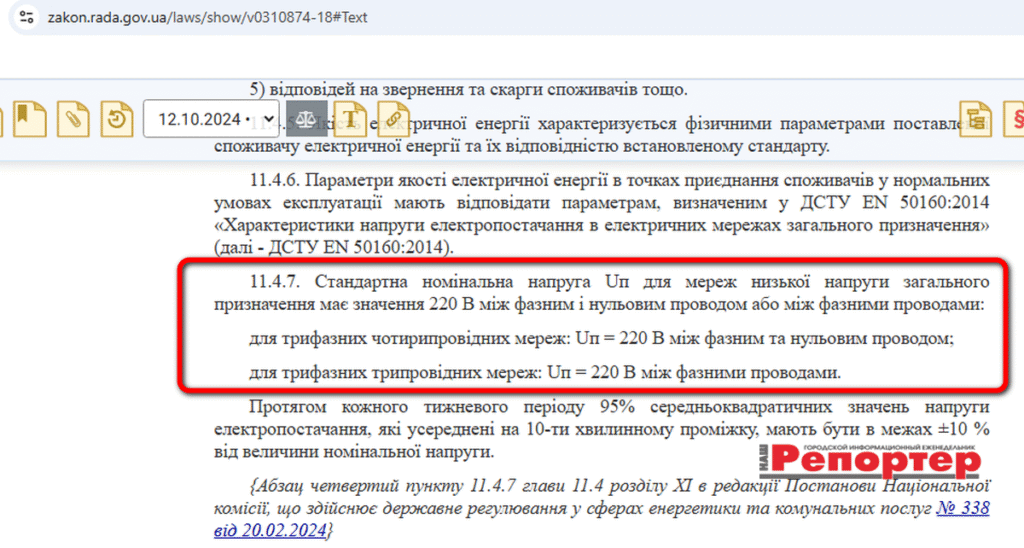The width and height of the screenshot is (1024, 548).
Task: Click the line 5) відповідей на звернення
Action: 468,89
